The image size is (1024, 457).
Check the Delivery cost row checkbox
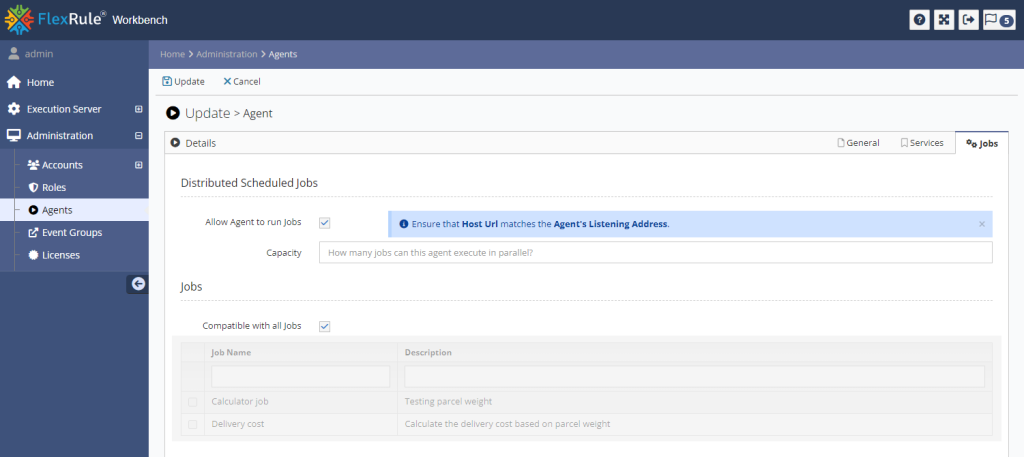(193, 424)
